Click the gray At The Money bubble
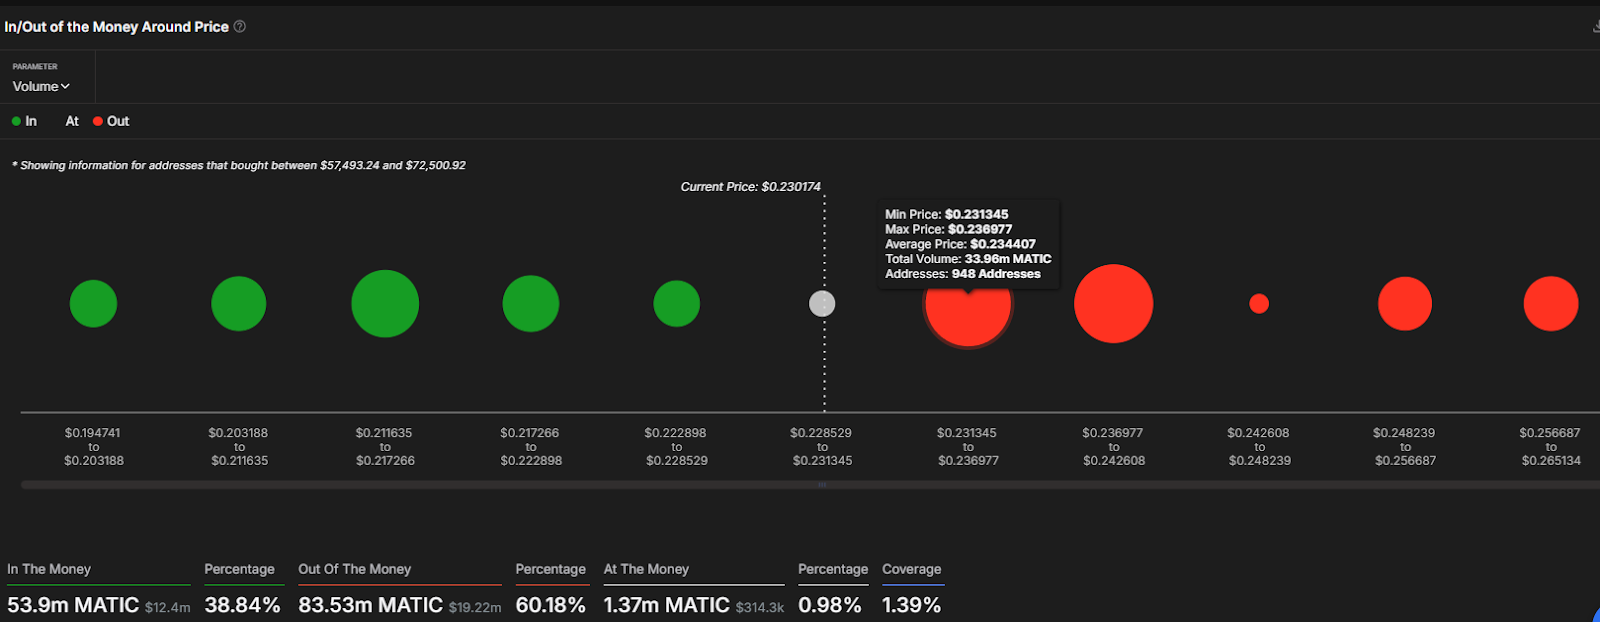 pos(822,304)
